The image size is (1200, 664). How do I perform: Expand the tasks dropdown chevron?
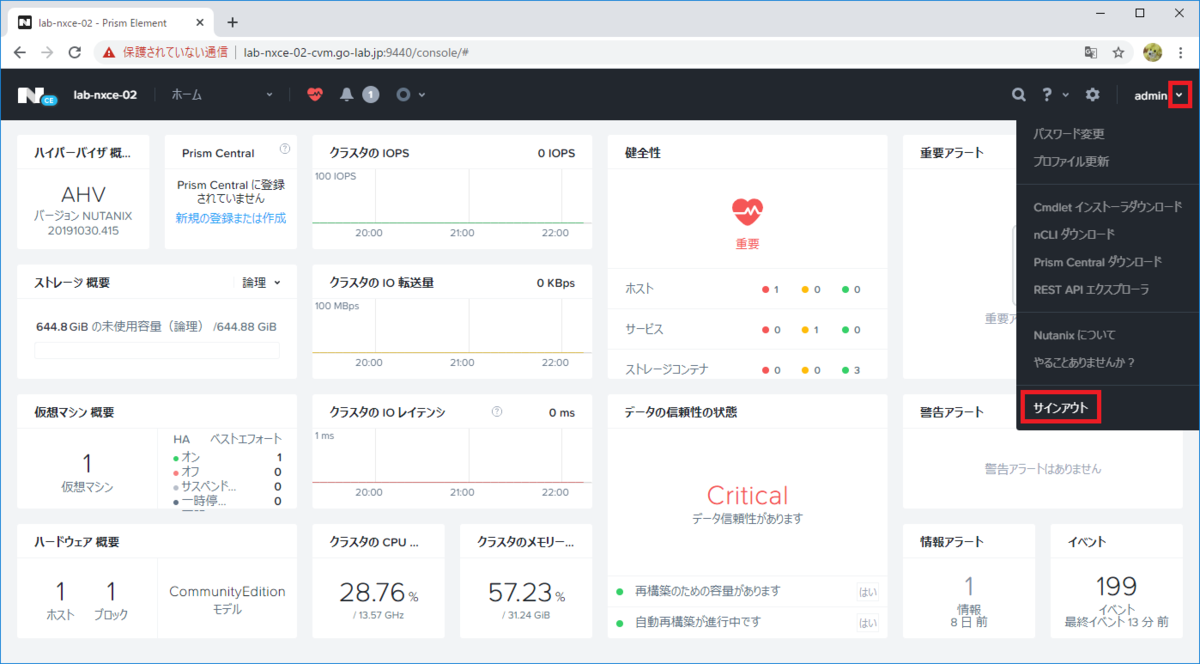point(422,95)
